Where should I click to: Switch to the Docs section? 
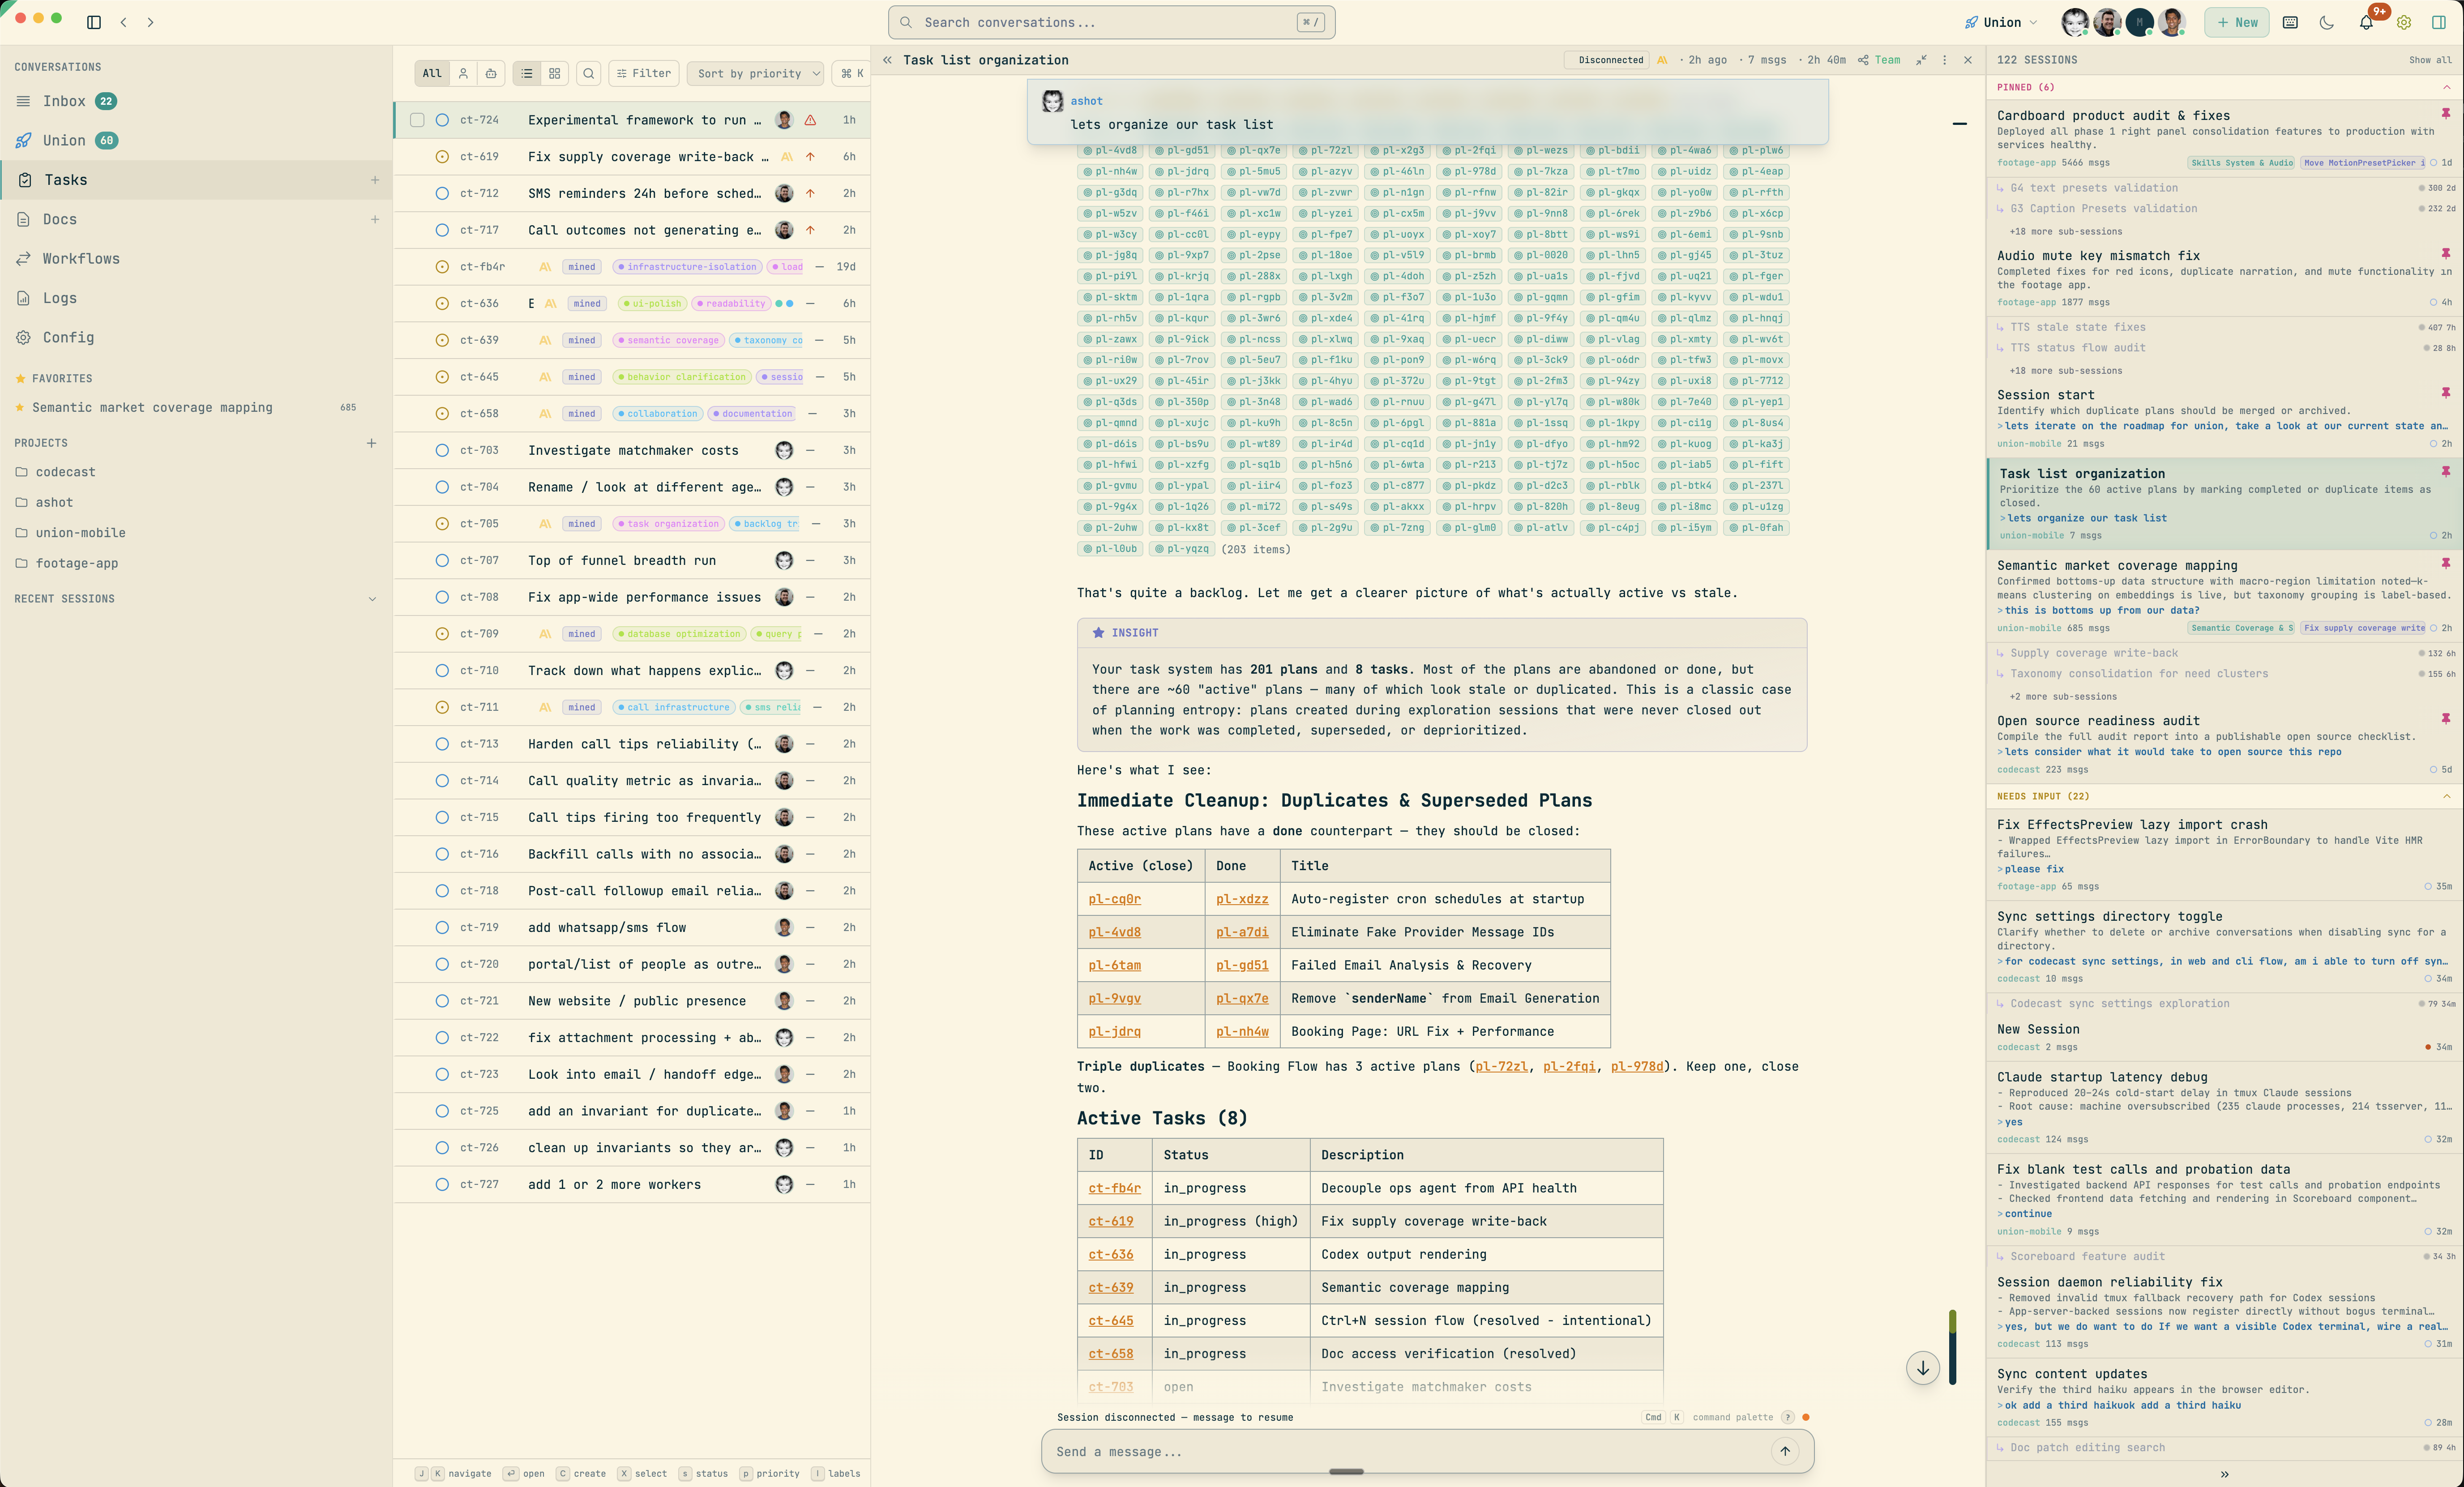point(60,218)
